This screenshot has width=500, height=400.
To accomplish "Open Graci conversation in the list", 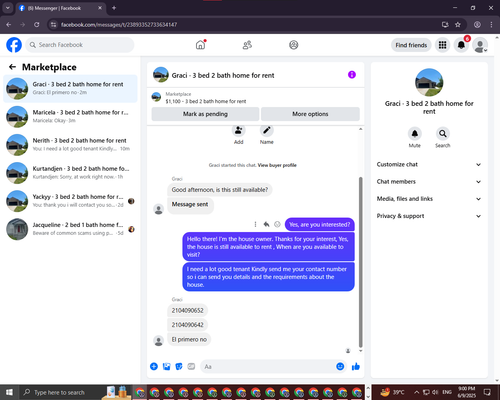I will [x=70, y=89].
